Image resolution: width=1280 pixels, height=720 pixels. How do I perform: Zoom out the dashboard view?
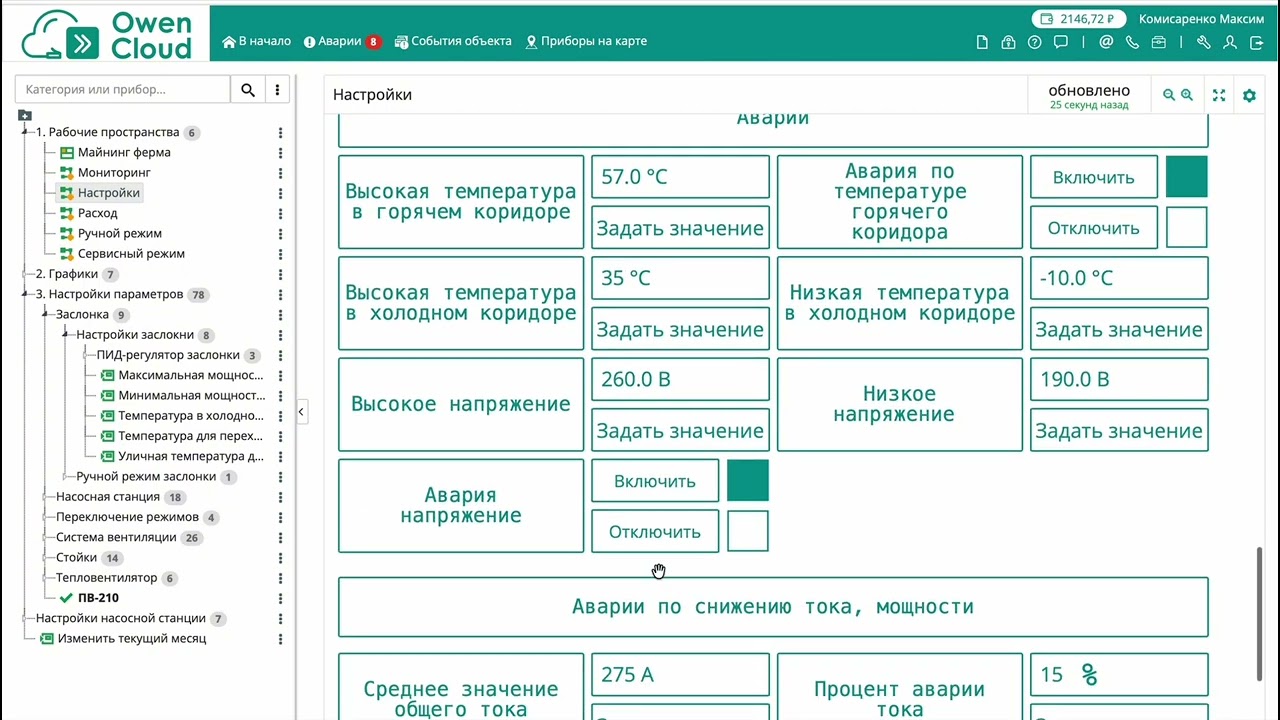click(1168, 95)
